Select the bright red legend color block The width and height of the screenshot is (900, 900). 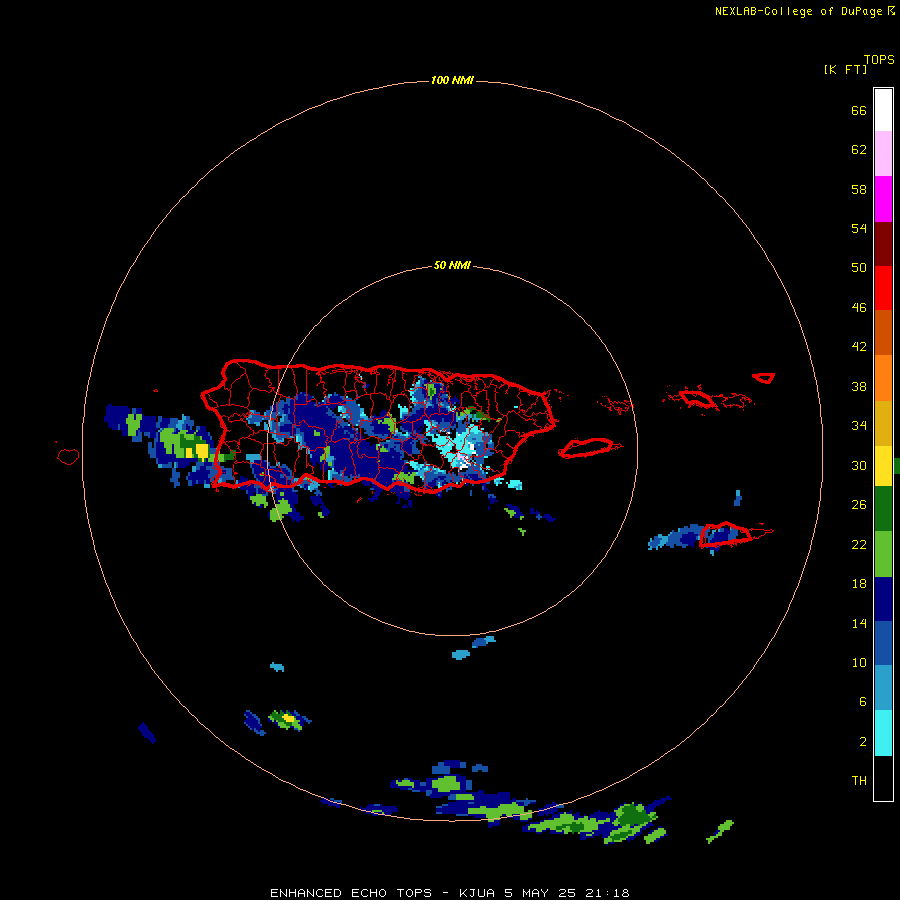click(883, 288)
